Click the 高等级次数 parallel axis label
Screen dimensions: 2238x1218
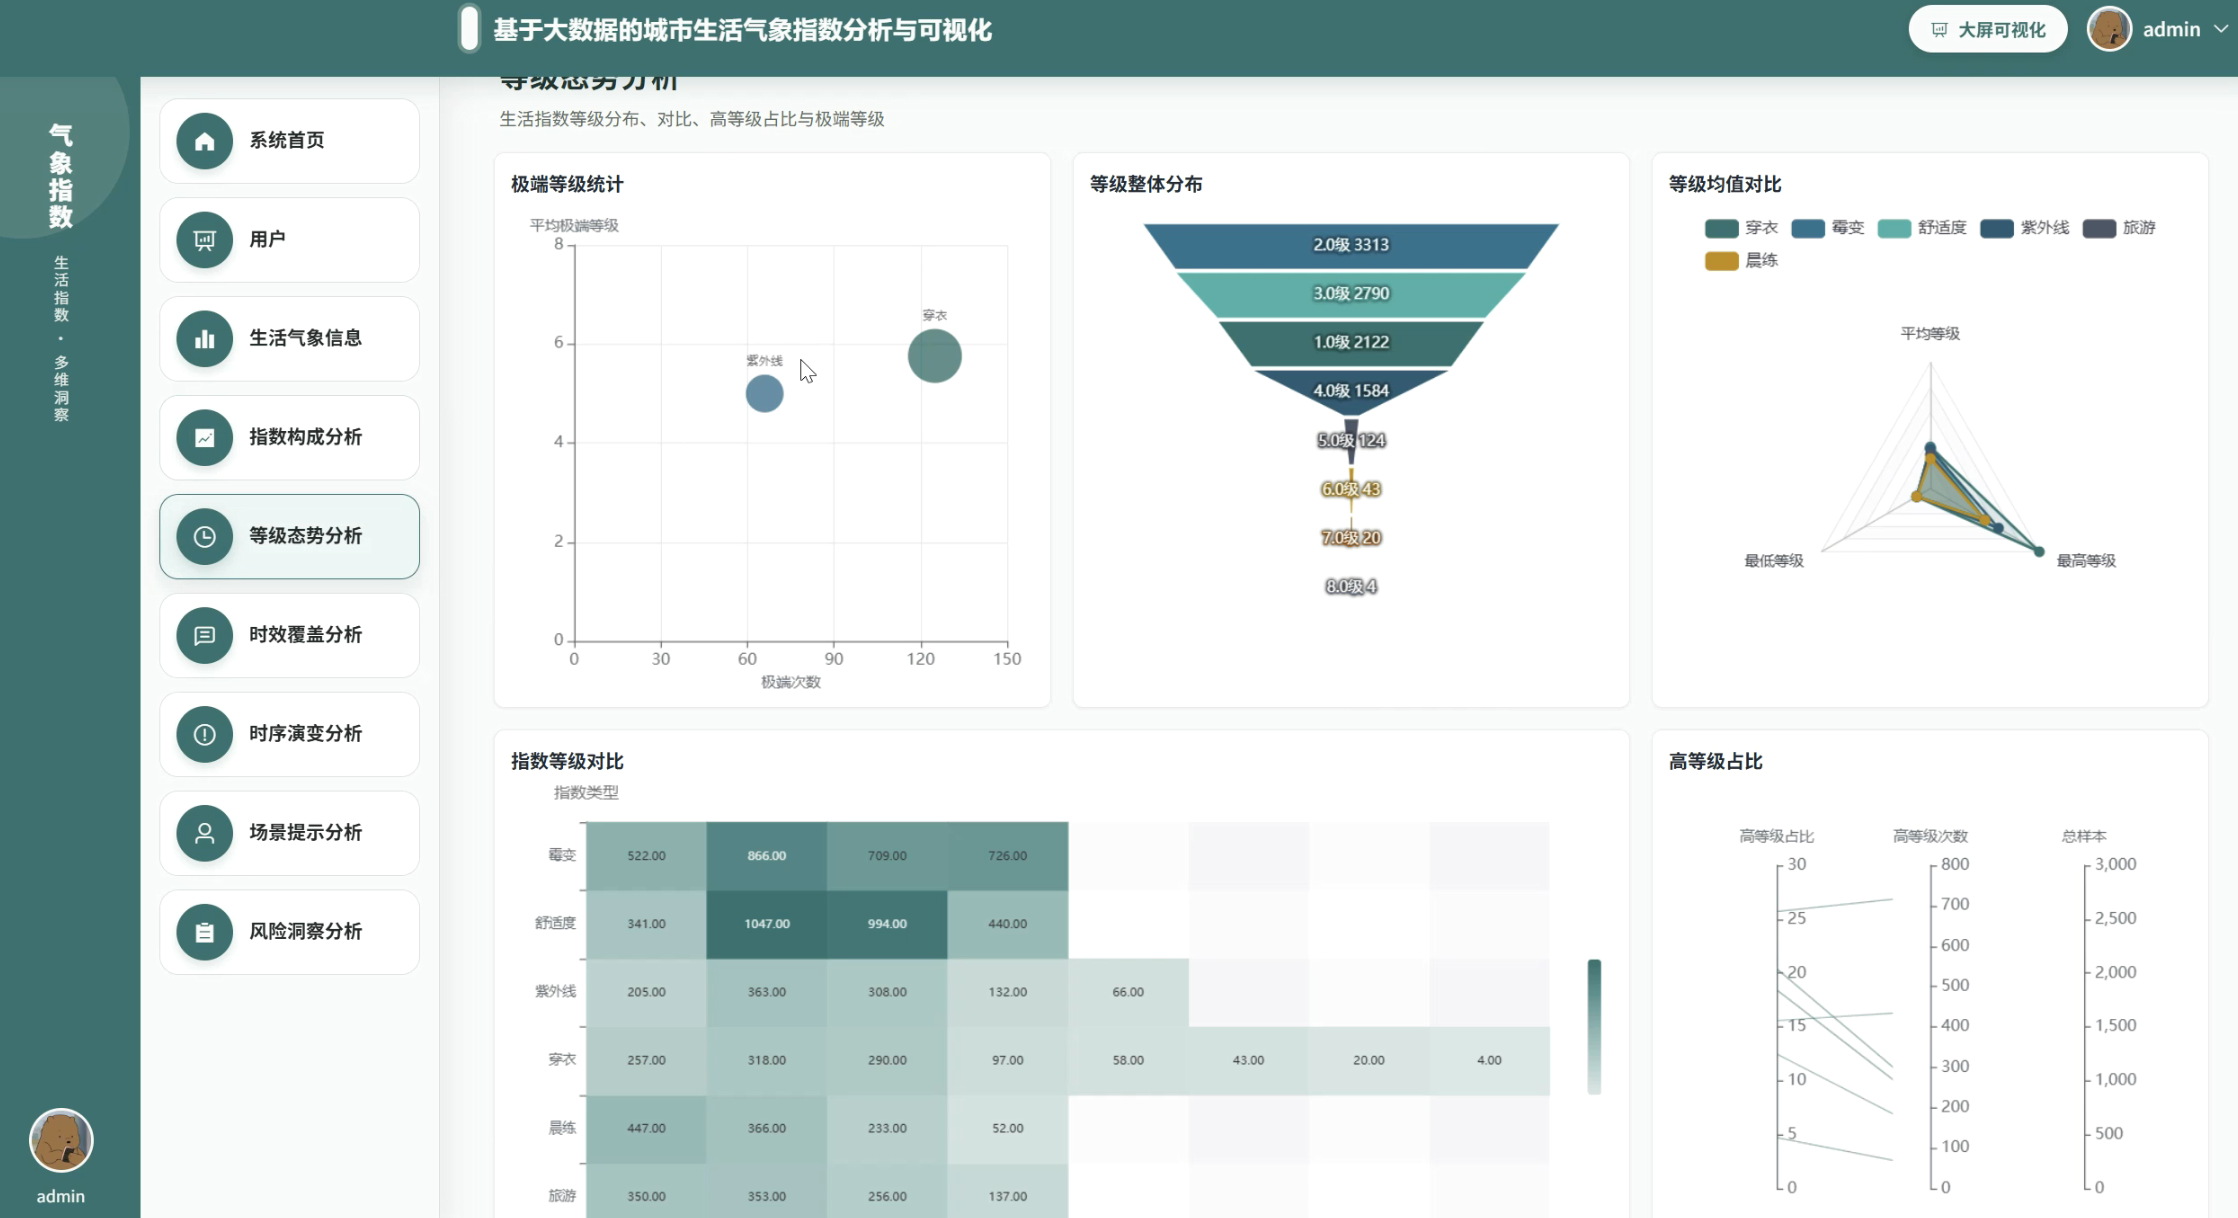pos(1930,836)
